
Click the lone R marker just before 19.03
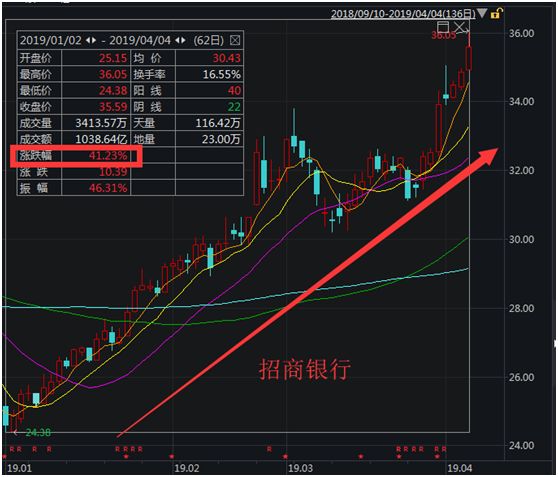(269, 449)
